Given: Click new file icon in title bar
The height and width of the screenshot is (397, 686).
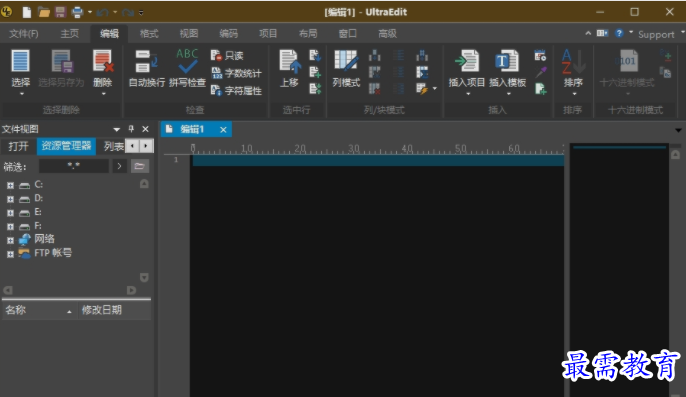Looking at the screenshot, I should [27, 12].
